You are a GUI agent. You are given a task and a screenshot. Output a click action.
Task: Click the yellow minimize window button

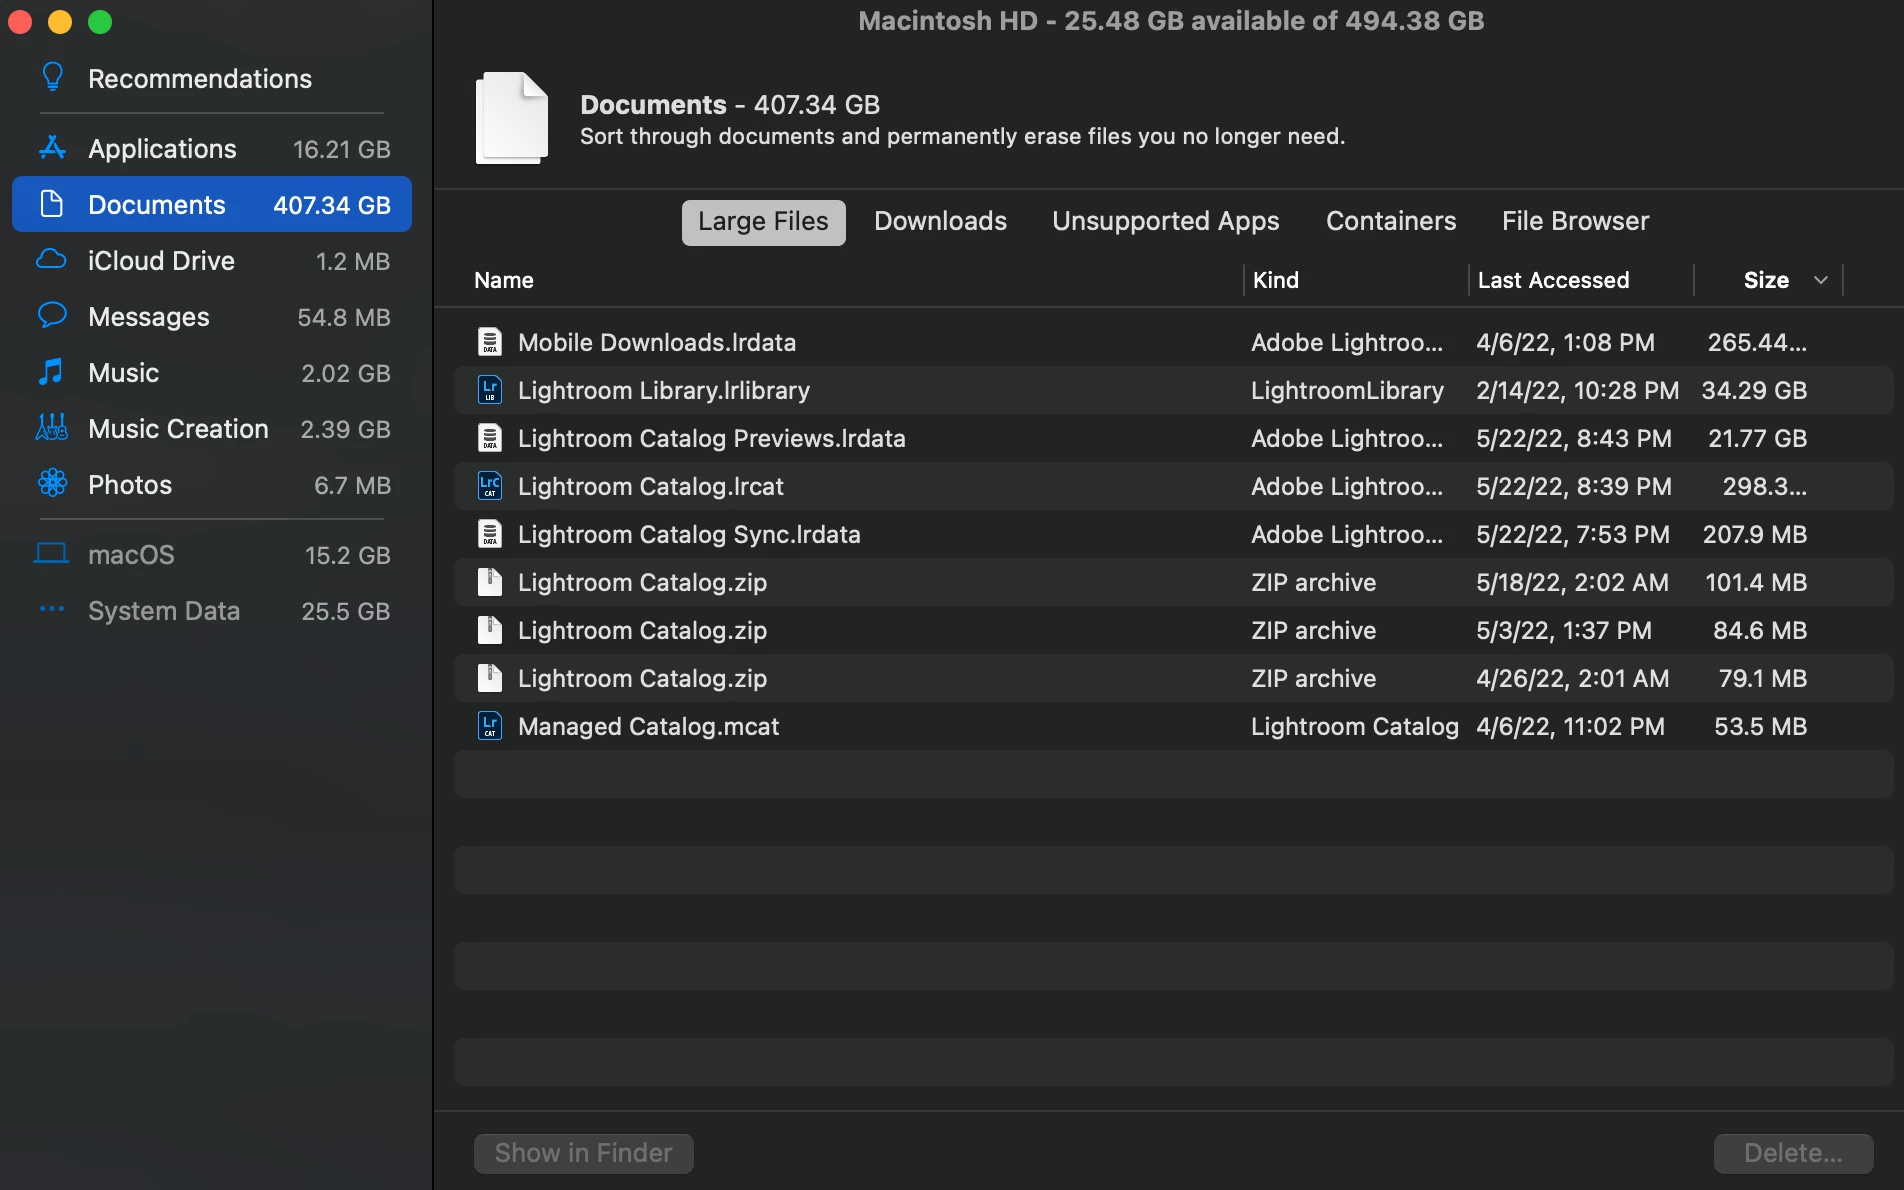click(x=60, y=22)
